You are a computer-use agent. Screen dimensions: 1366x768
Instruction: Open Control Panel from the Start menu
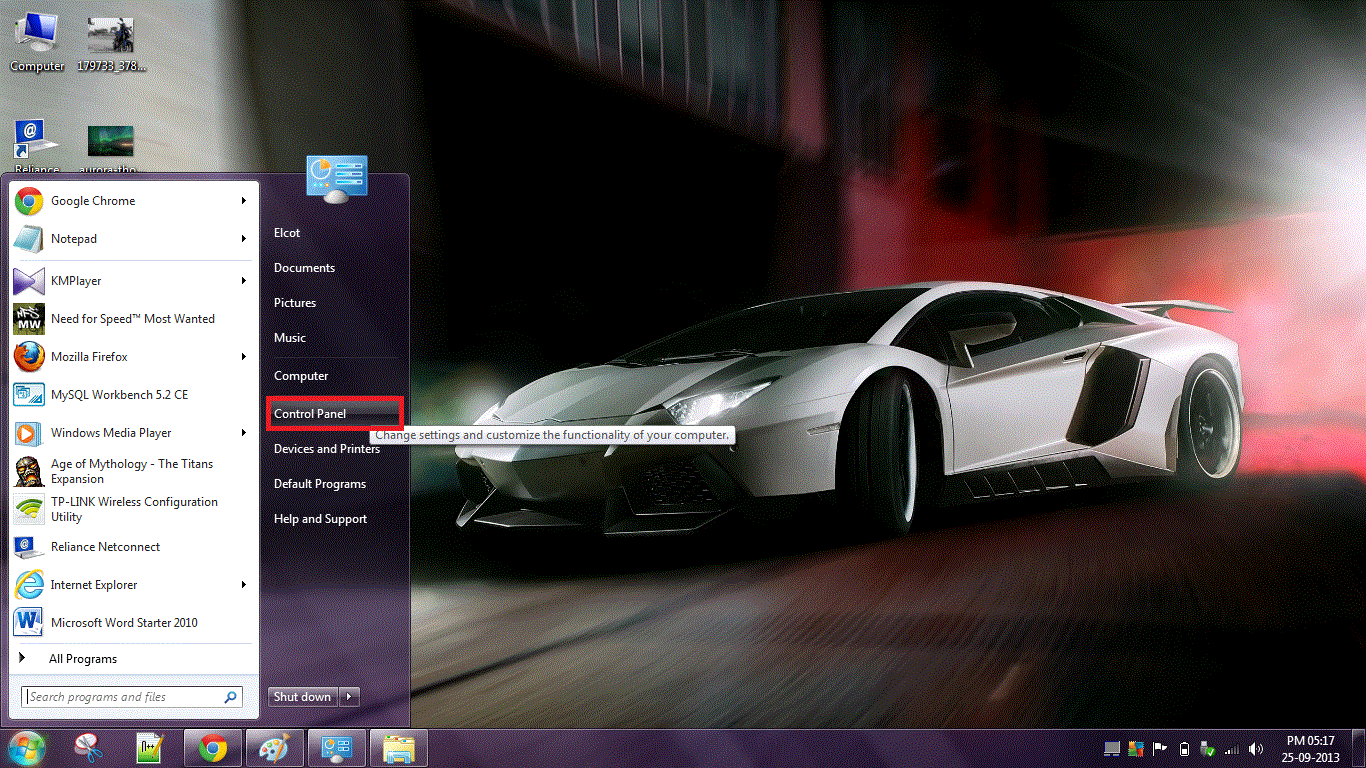click(x=334, y=414)
